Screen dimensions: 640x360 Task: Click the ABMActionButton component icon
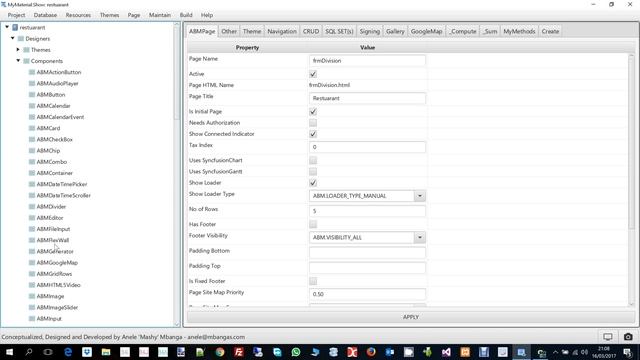coord(32,72)
